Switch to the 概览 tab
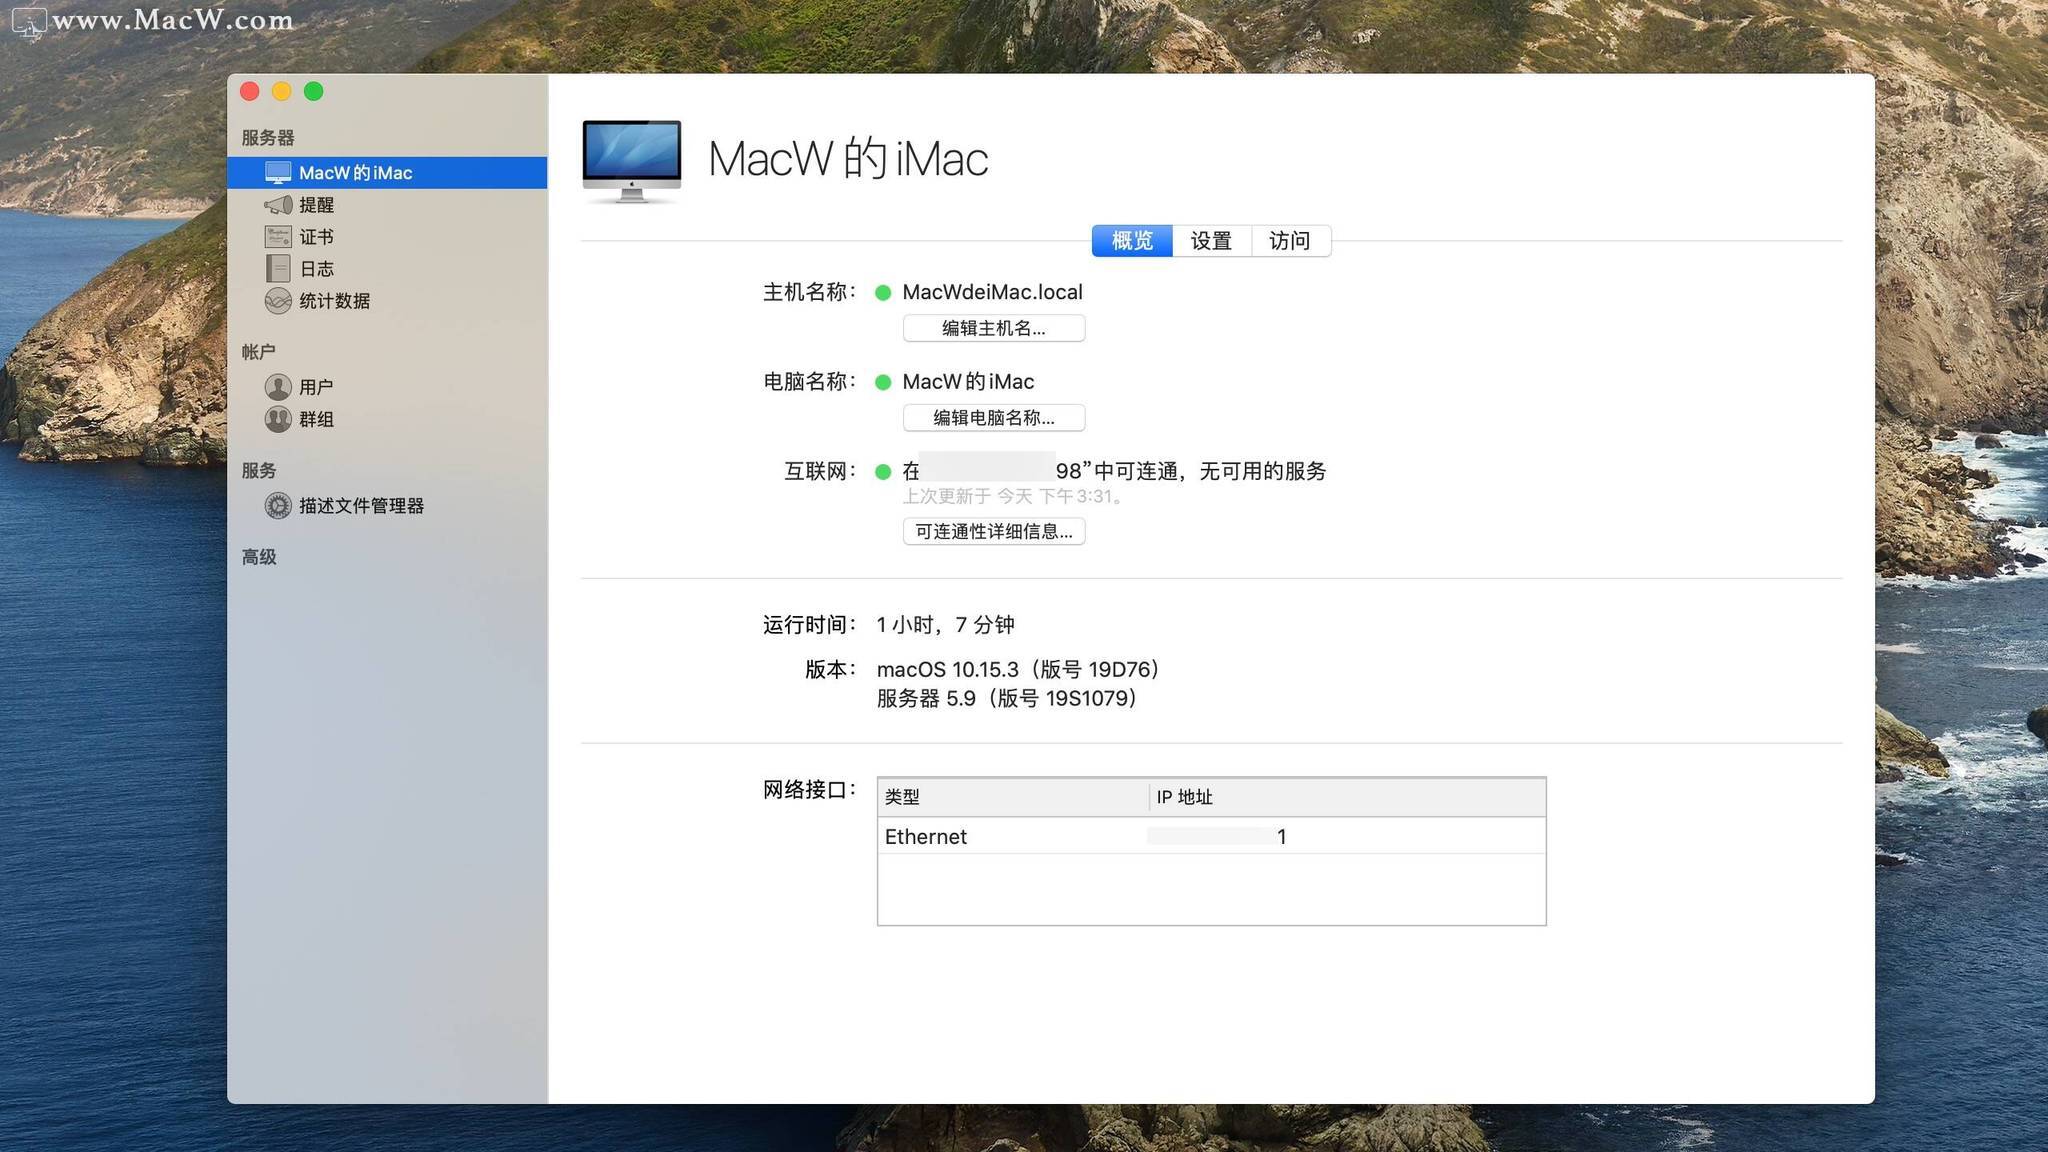This screenshot has height=1152, width=2048. (1132, 241)
